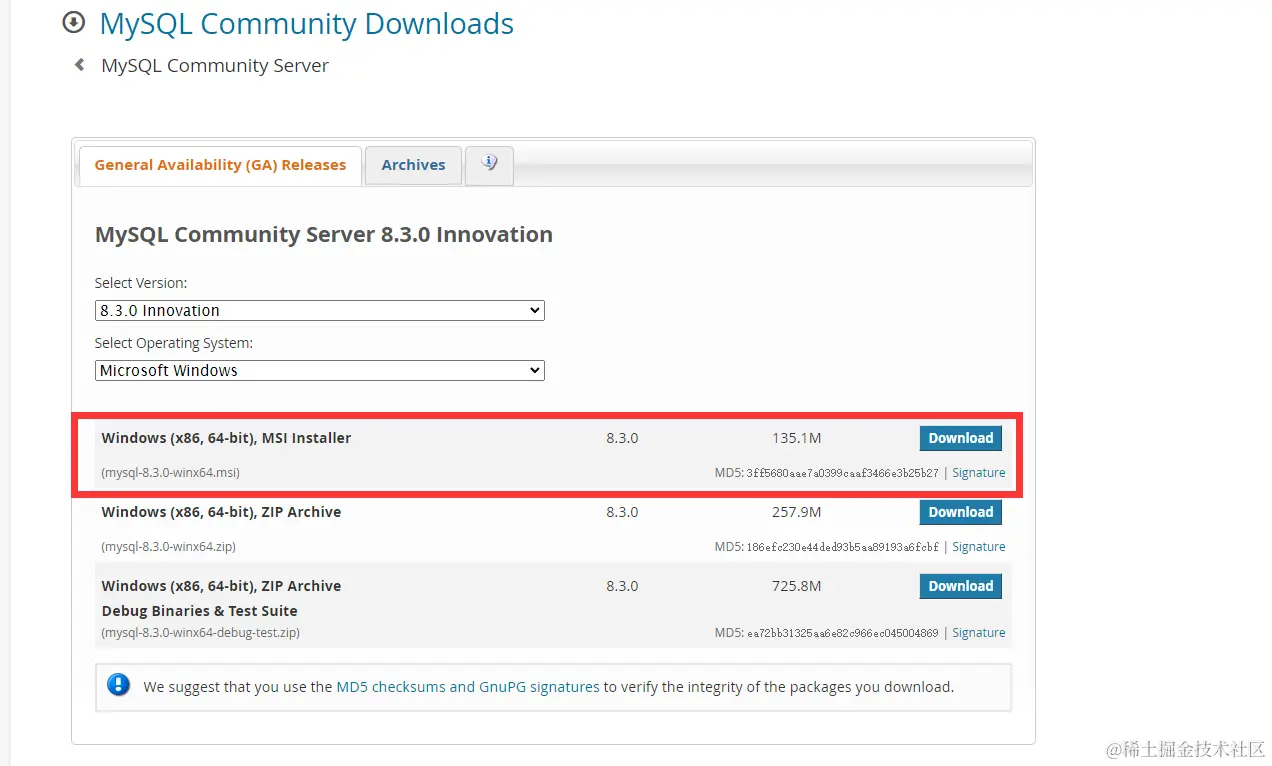Click the 257.9M file size
Viewport: 1272px width, 766px height.
(x=796, y=512)
